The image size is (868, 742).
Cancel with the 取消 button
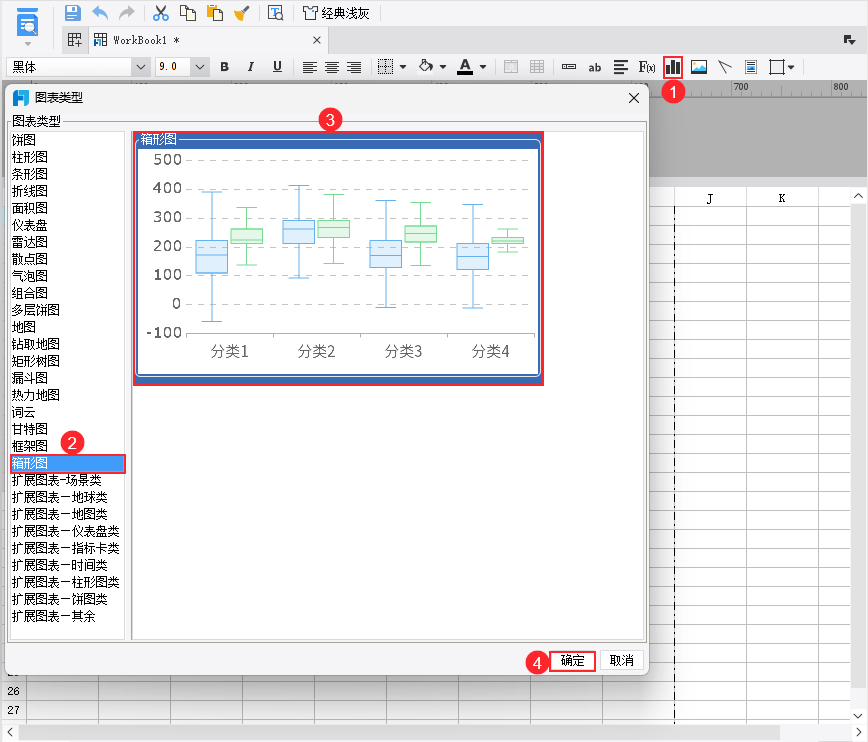(622, 661)
